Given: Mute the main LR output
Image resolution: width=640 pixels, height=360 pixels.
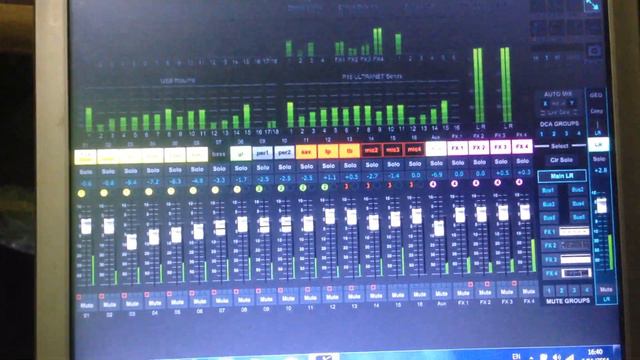Looking at the screenshot, I should 606,289.
